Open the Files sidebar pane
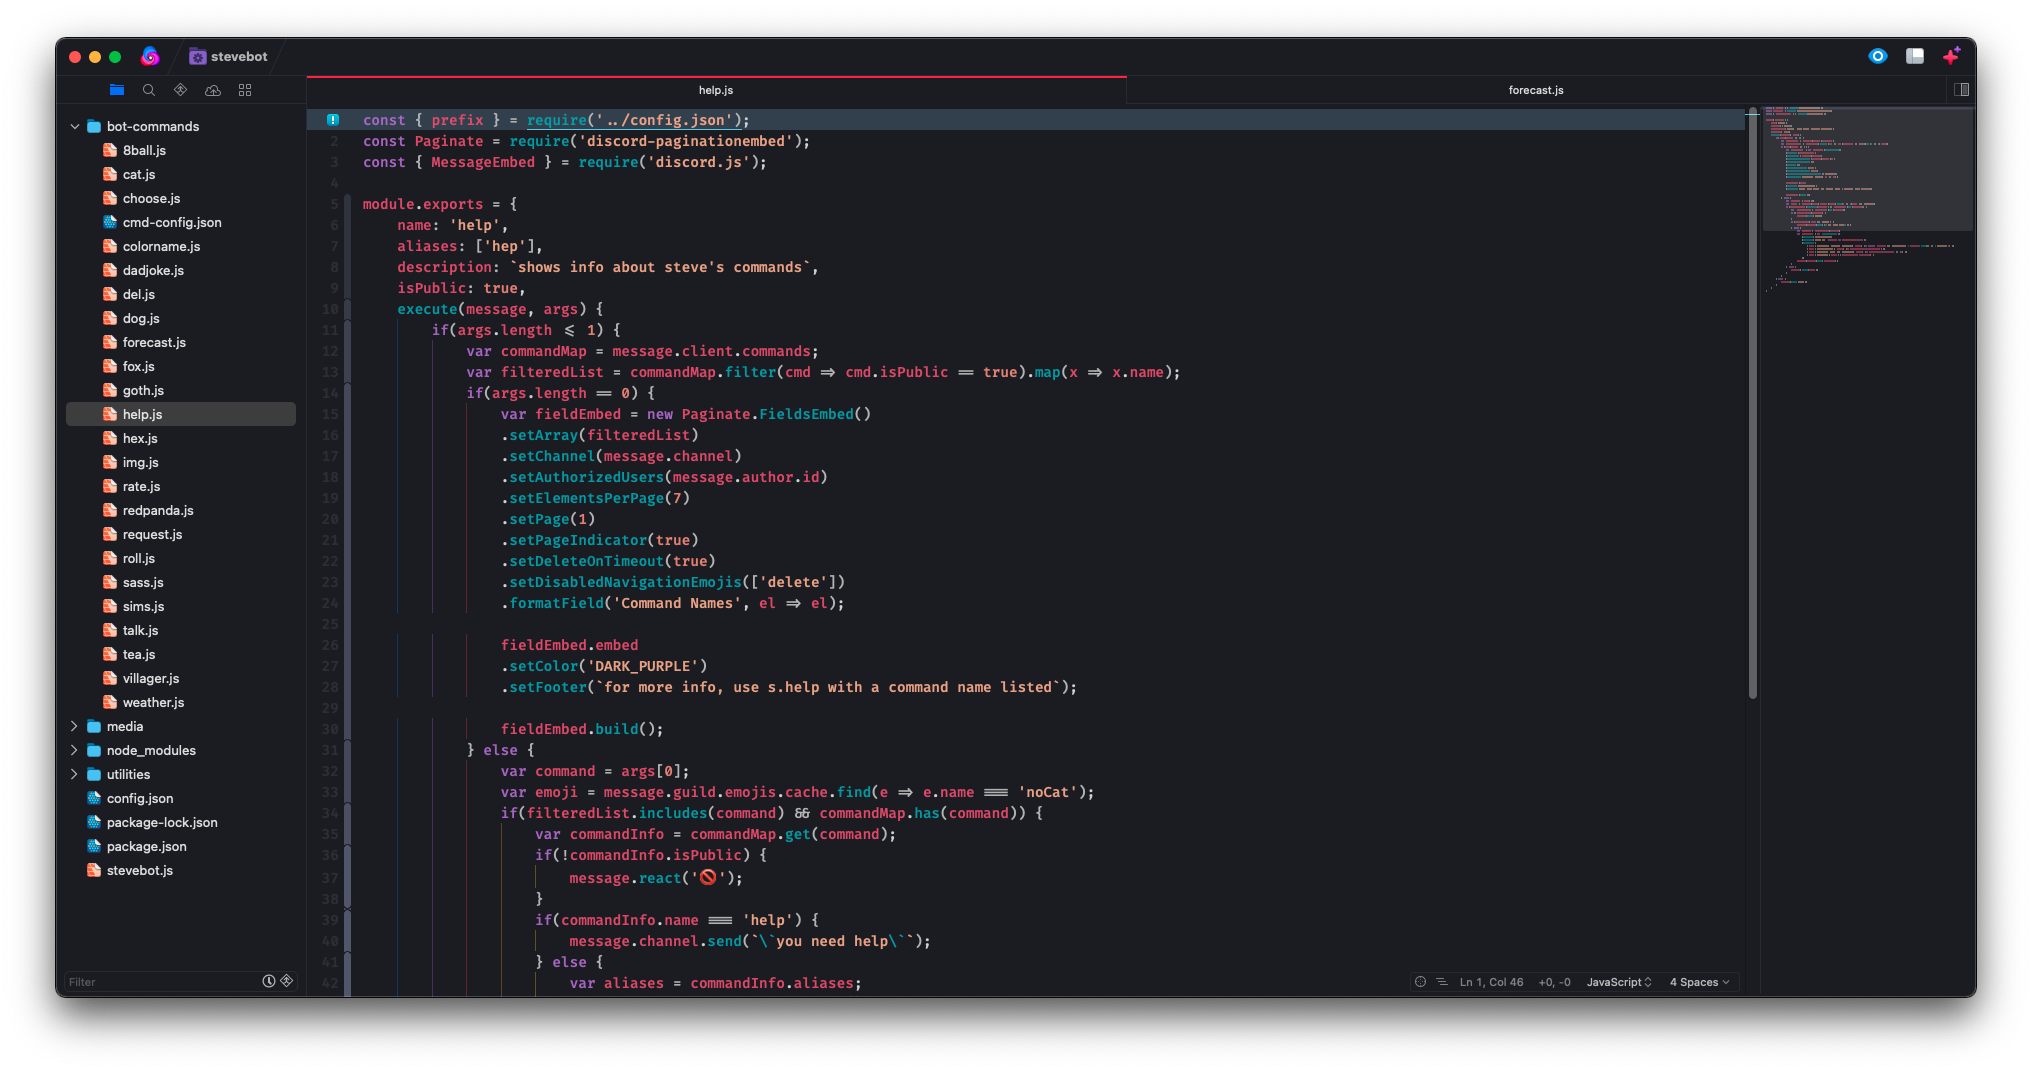The width and height of the screenshot is (2032, 1071). click(117, 90)
